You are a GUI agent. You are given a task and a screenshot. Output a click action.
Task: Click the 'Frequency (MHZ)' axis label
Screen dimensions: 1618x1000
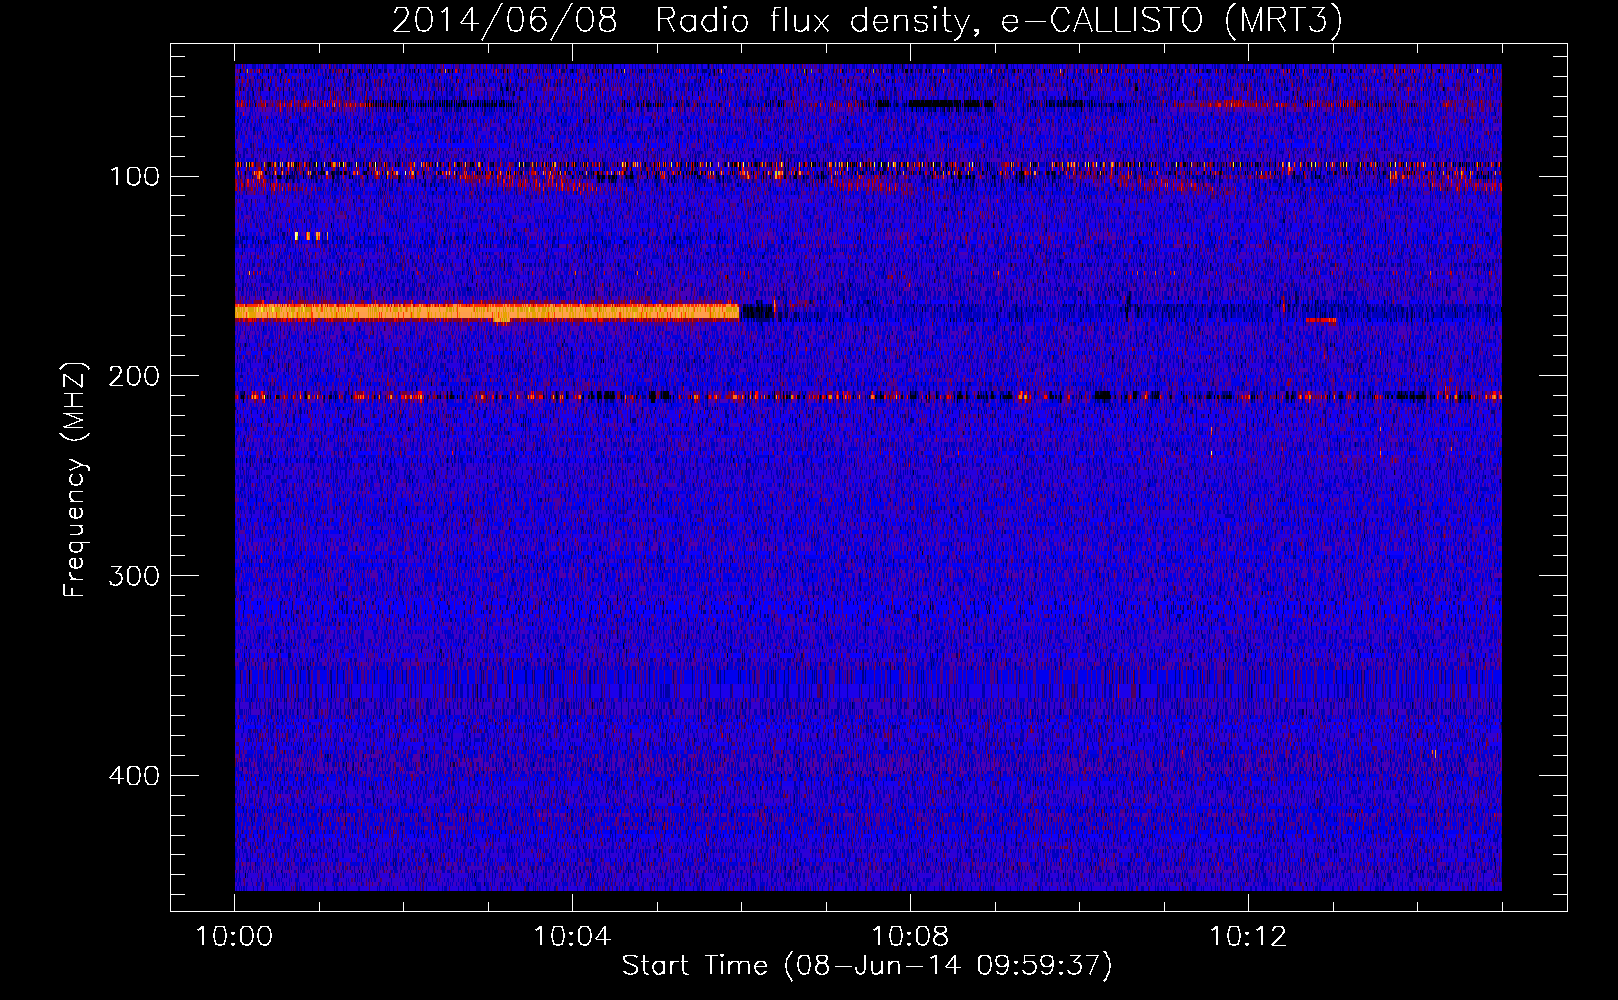pyautogui.click(x=75, y=479)
